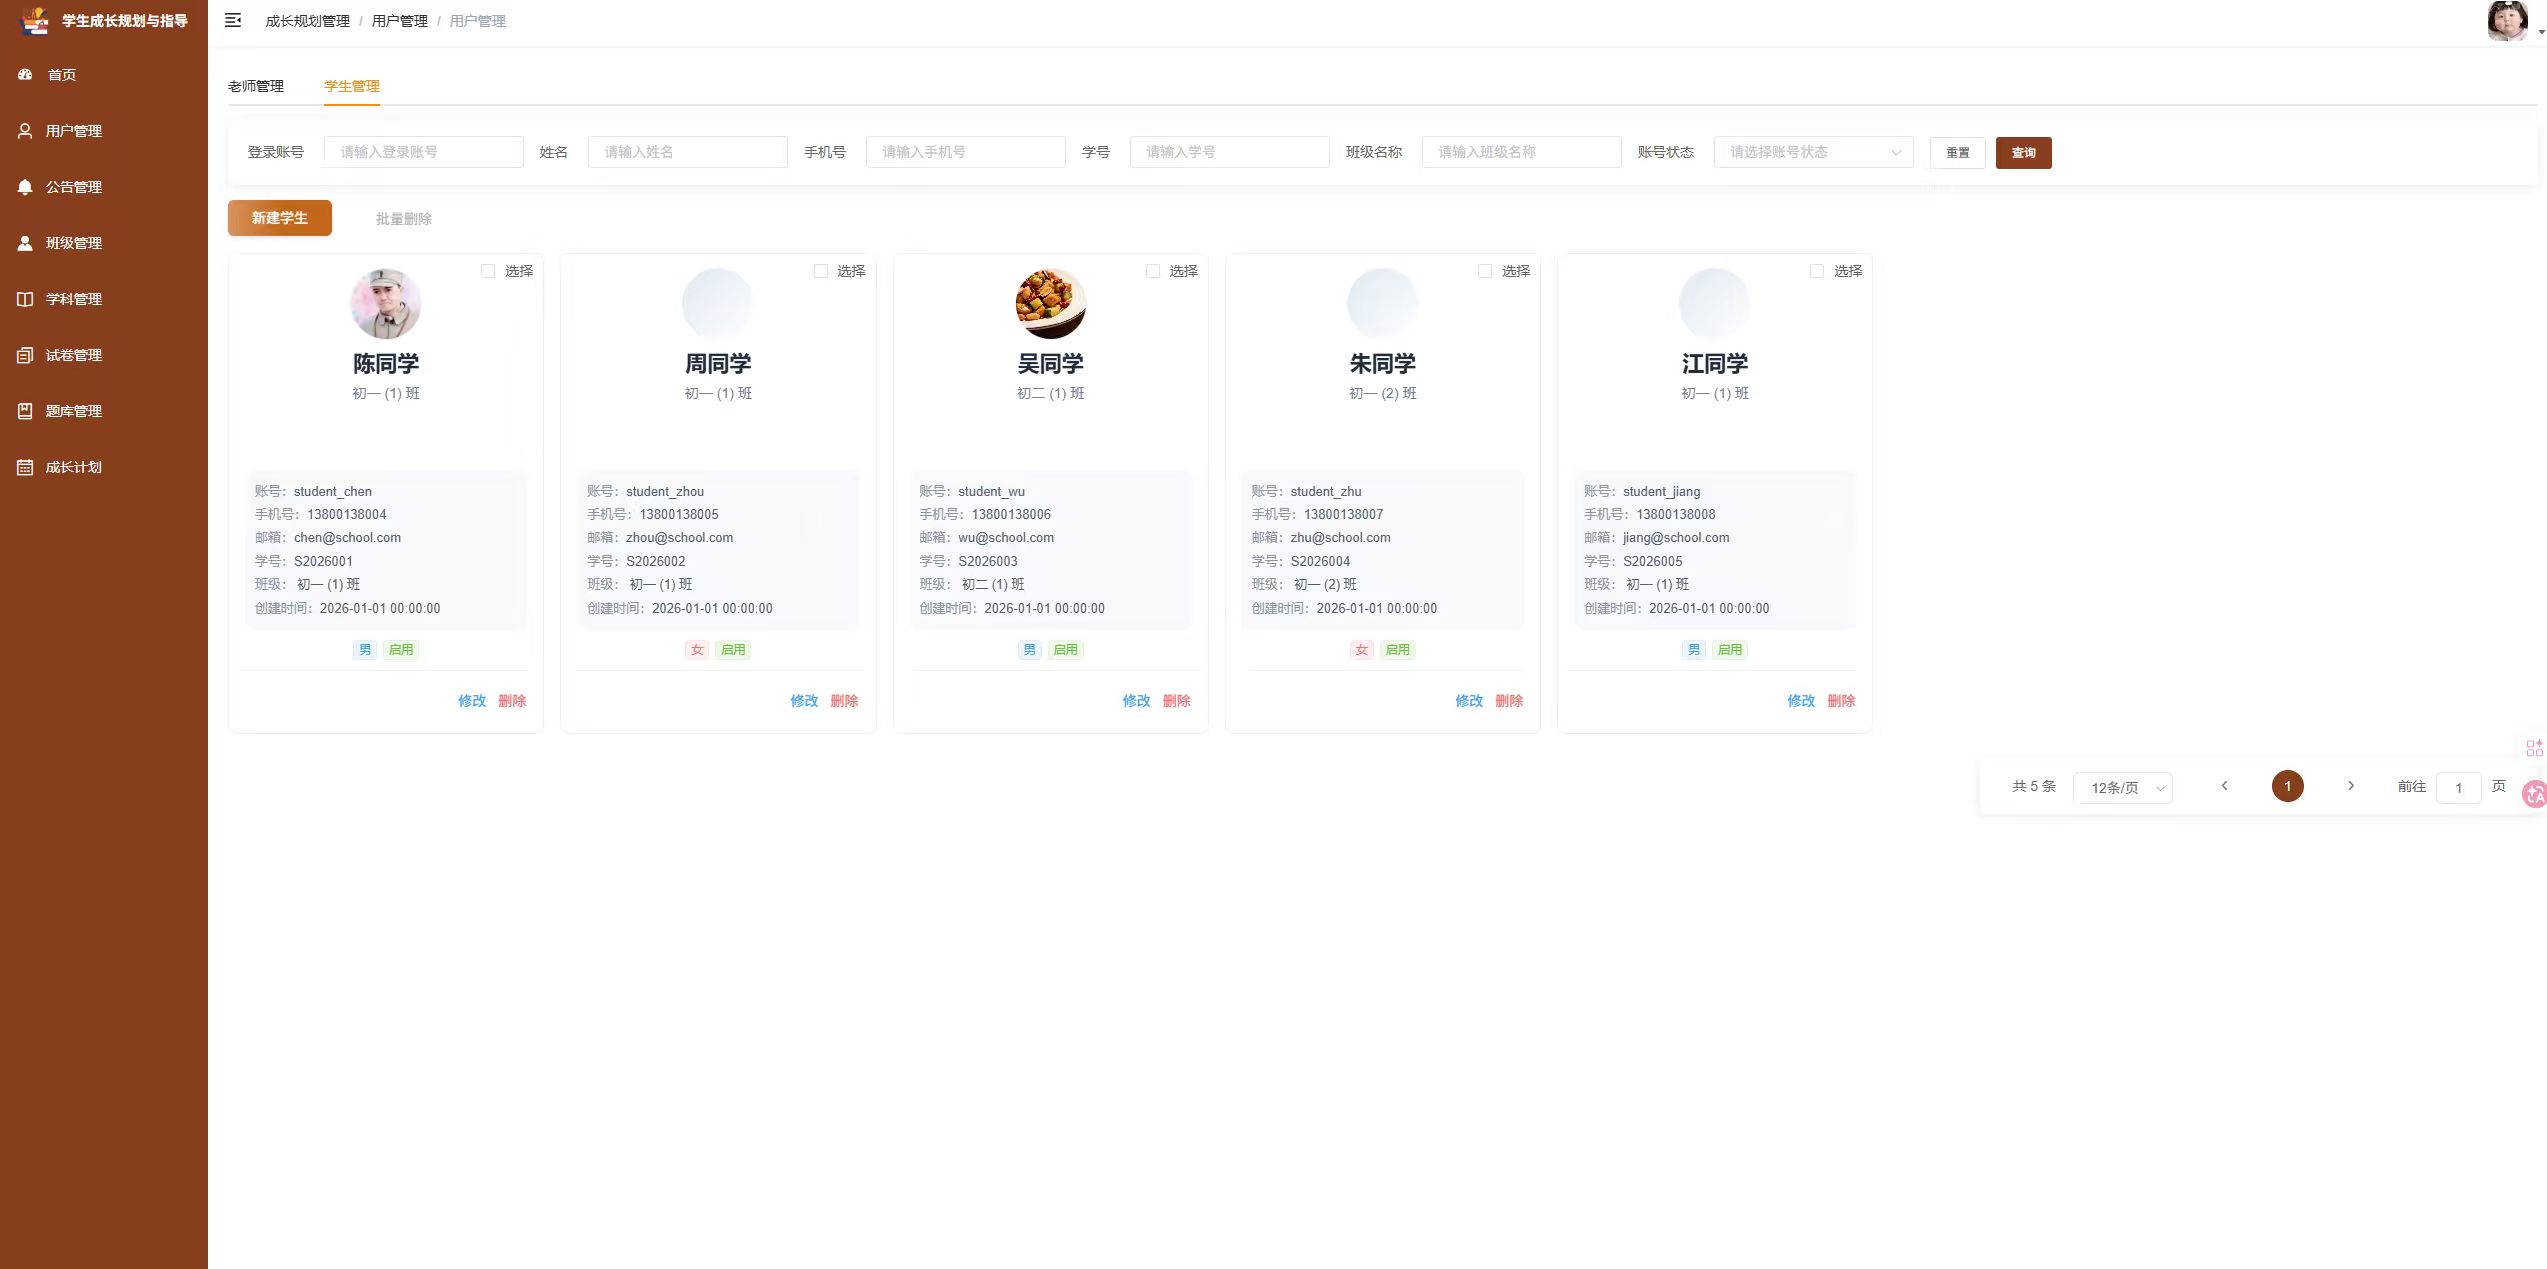Check the 选择 checkbox on 朱同学 card
2547x1269 pixels.
pyautogui.click(x=1485, y=271)
